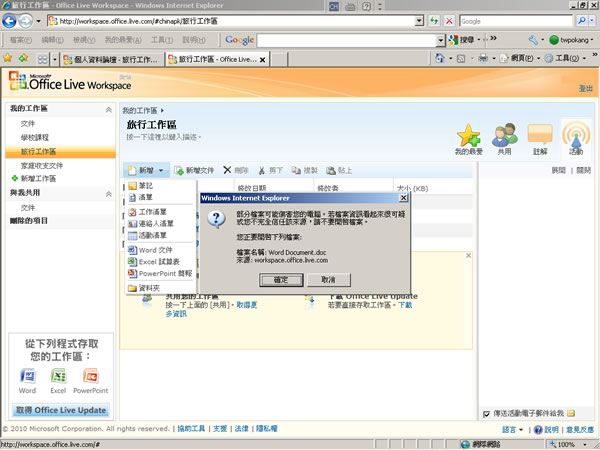Click the Stop loading X icon
The width and height of the screenshot is (600, 450).
(449, 21)
